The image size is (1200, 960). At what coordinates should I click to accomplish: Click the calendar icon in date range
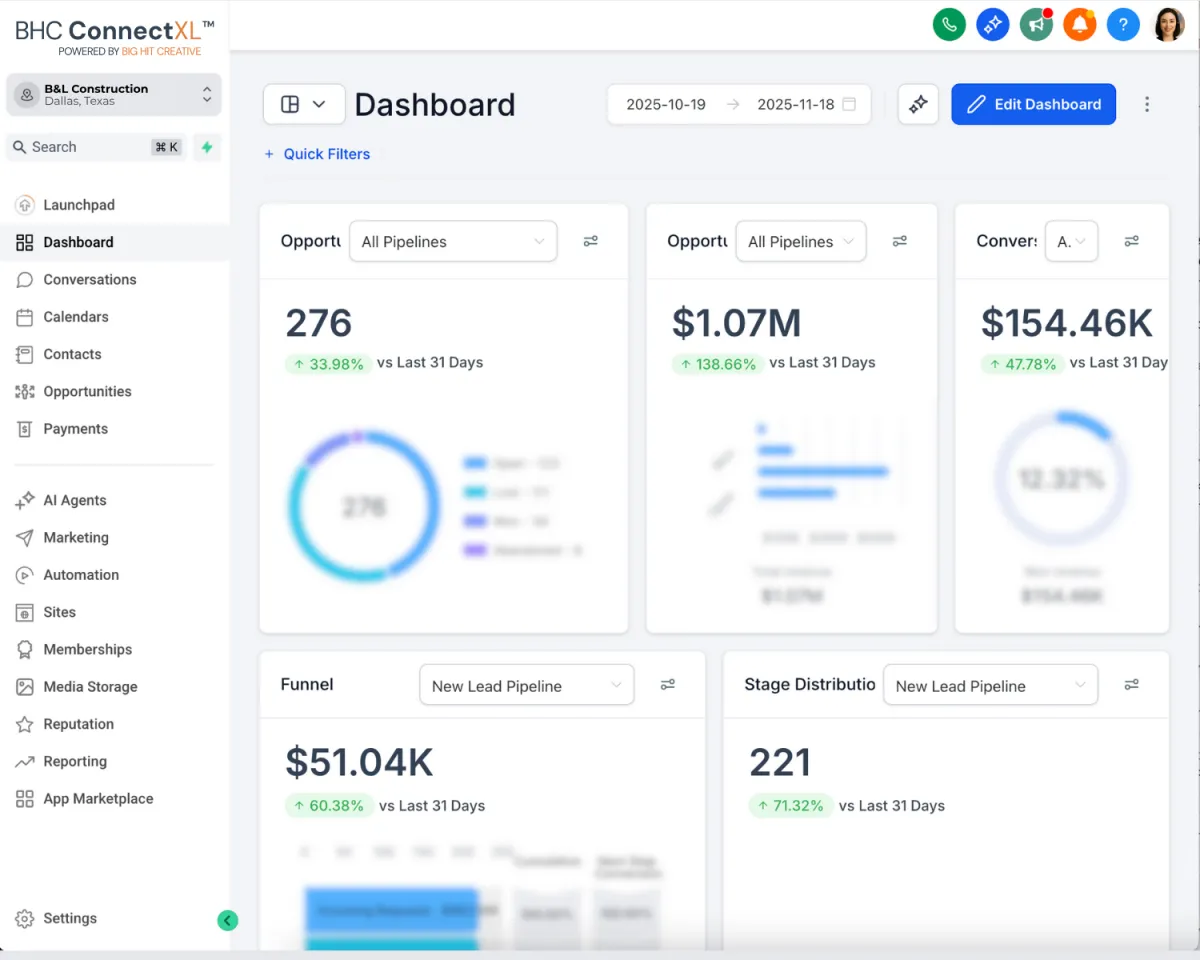[x=849, y=104]
